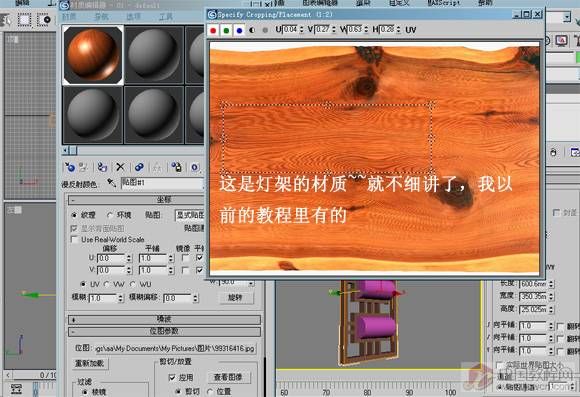Toggle the V tile checkbox
Screen dimensions: 580x397
(x=200, y=270)
